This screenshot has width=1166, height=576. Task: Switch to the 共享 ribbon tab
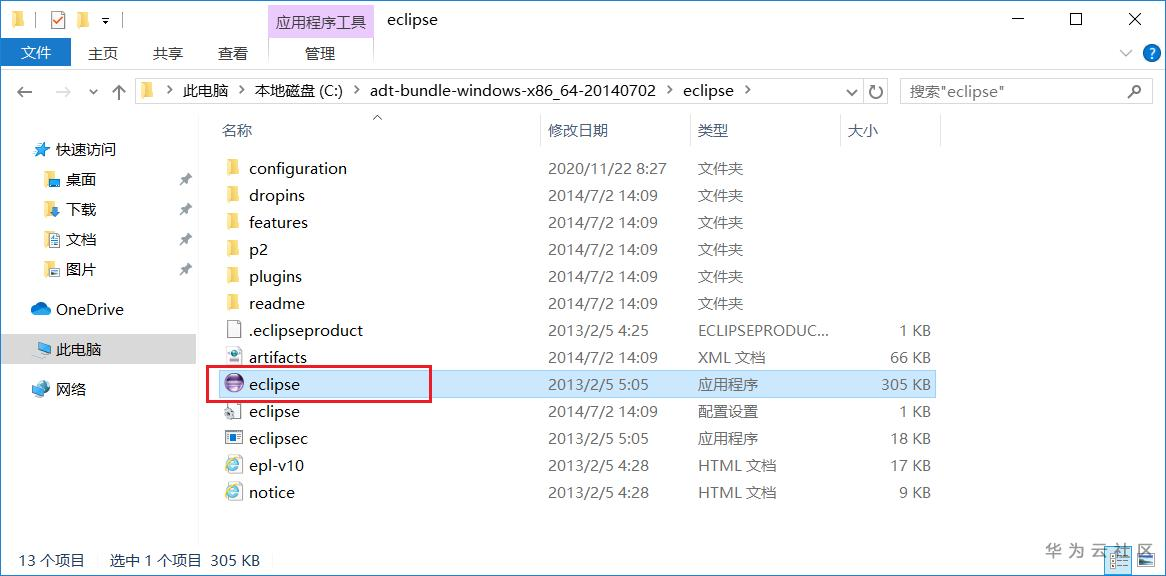pyautogui.click(x=168, y=54)
